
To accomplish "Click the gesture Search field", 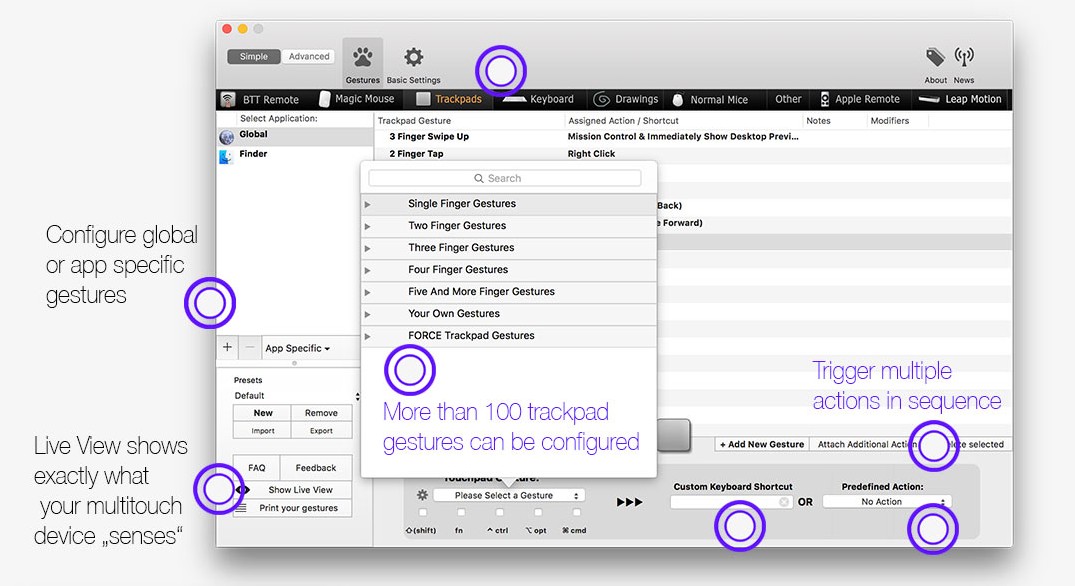I will [505, 178].
